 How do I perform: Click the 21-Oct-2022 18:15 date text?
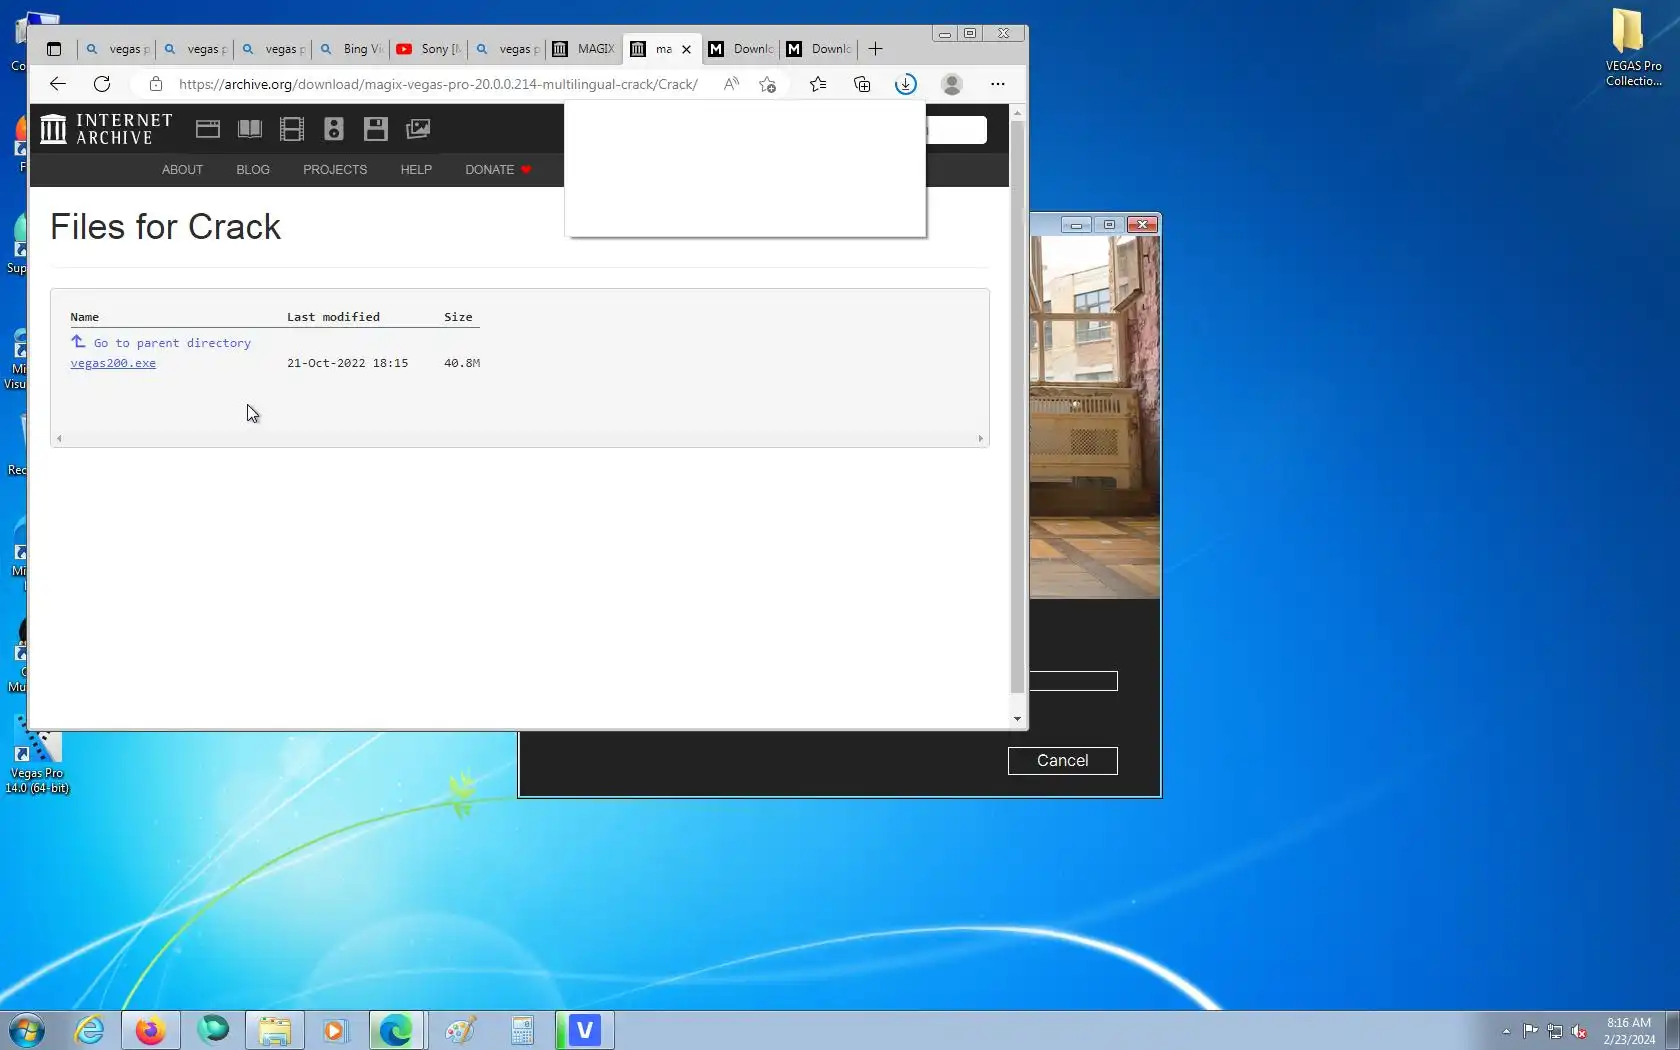click(347, 363)
